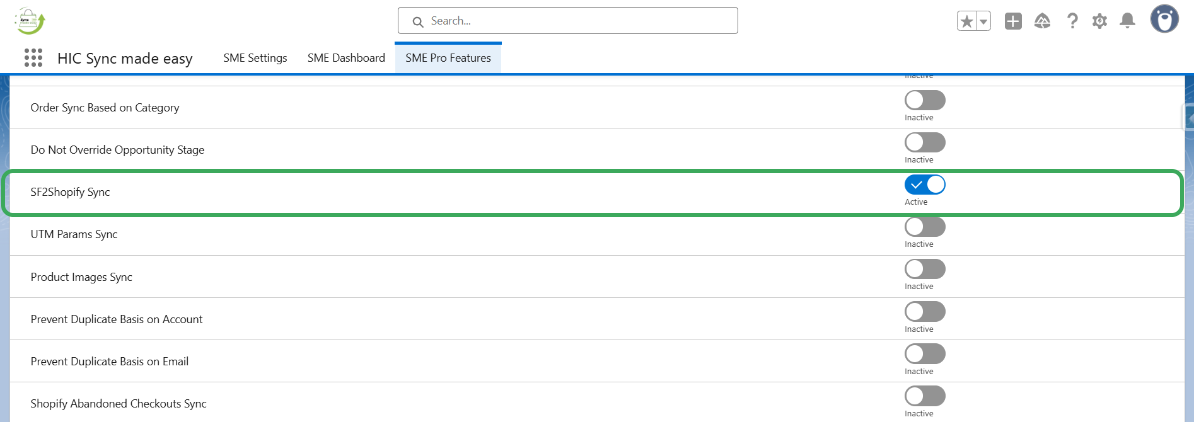Turn on UTM Params Sync
The height and width of the screenshot is (422, 1194).
(x=925, y=227)
